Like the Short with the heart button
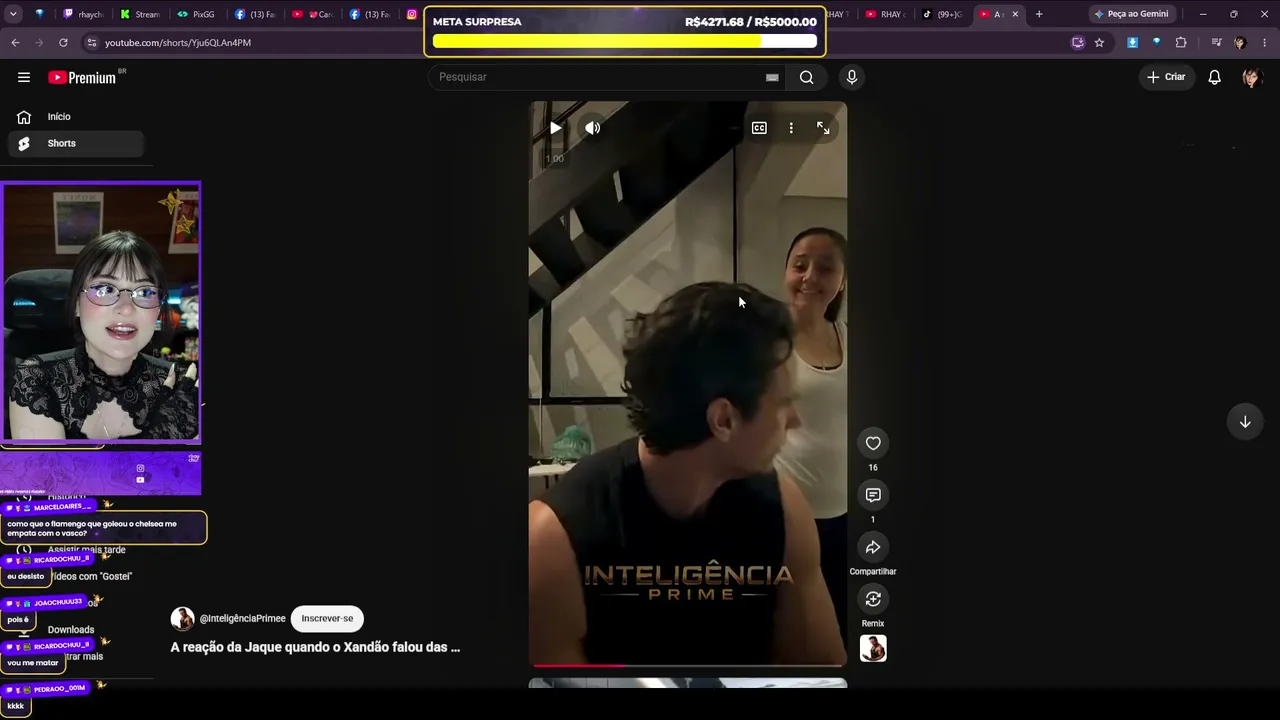Viewport: 1280px width, 720px height. (873, 443)
